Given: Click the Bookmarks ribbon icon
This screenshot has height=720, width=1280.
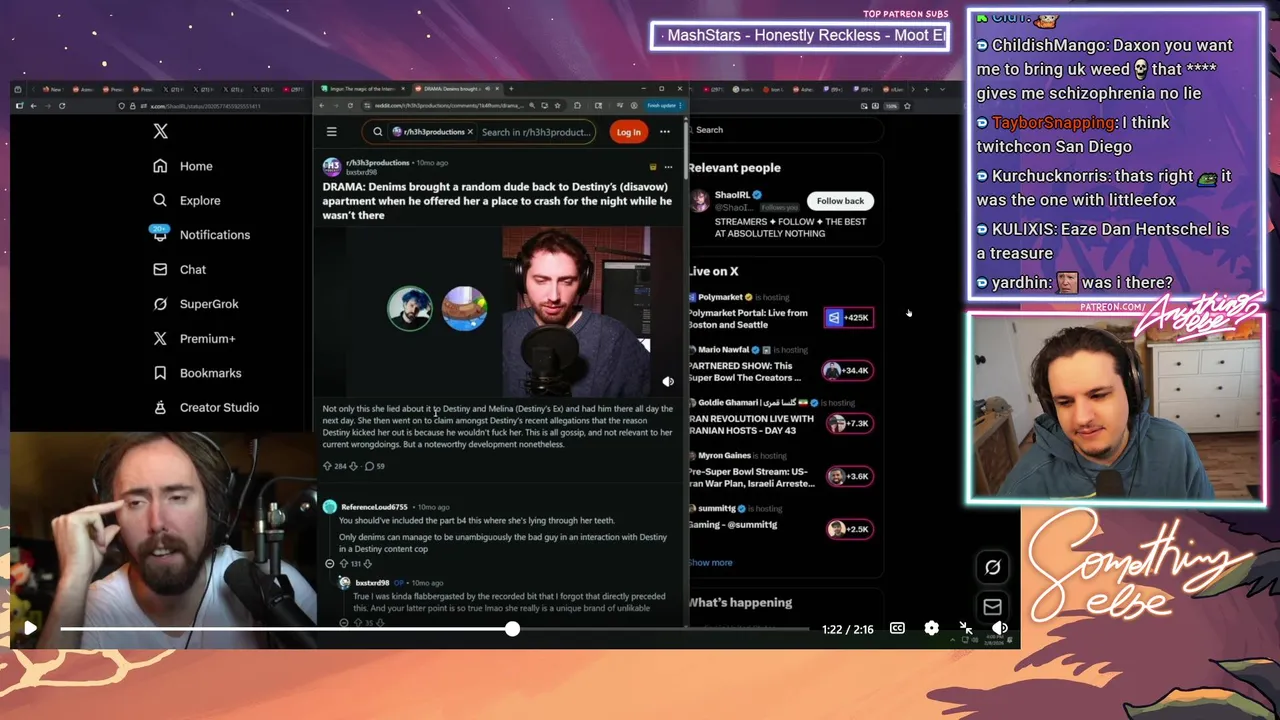Looking at the screenshot, I should click(160, 373).
